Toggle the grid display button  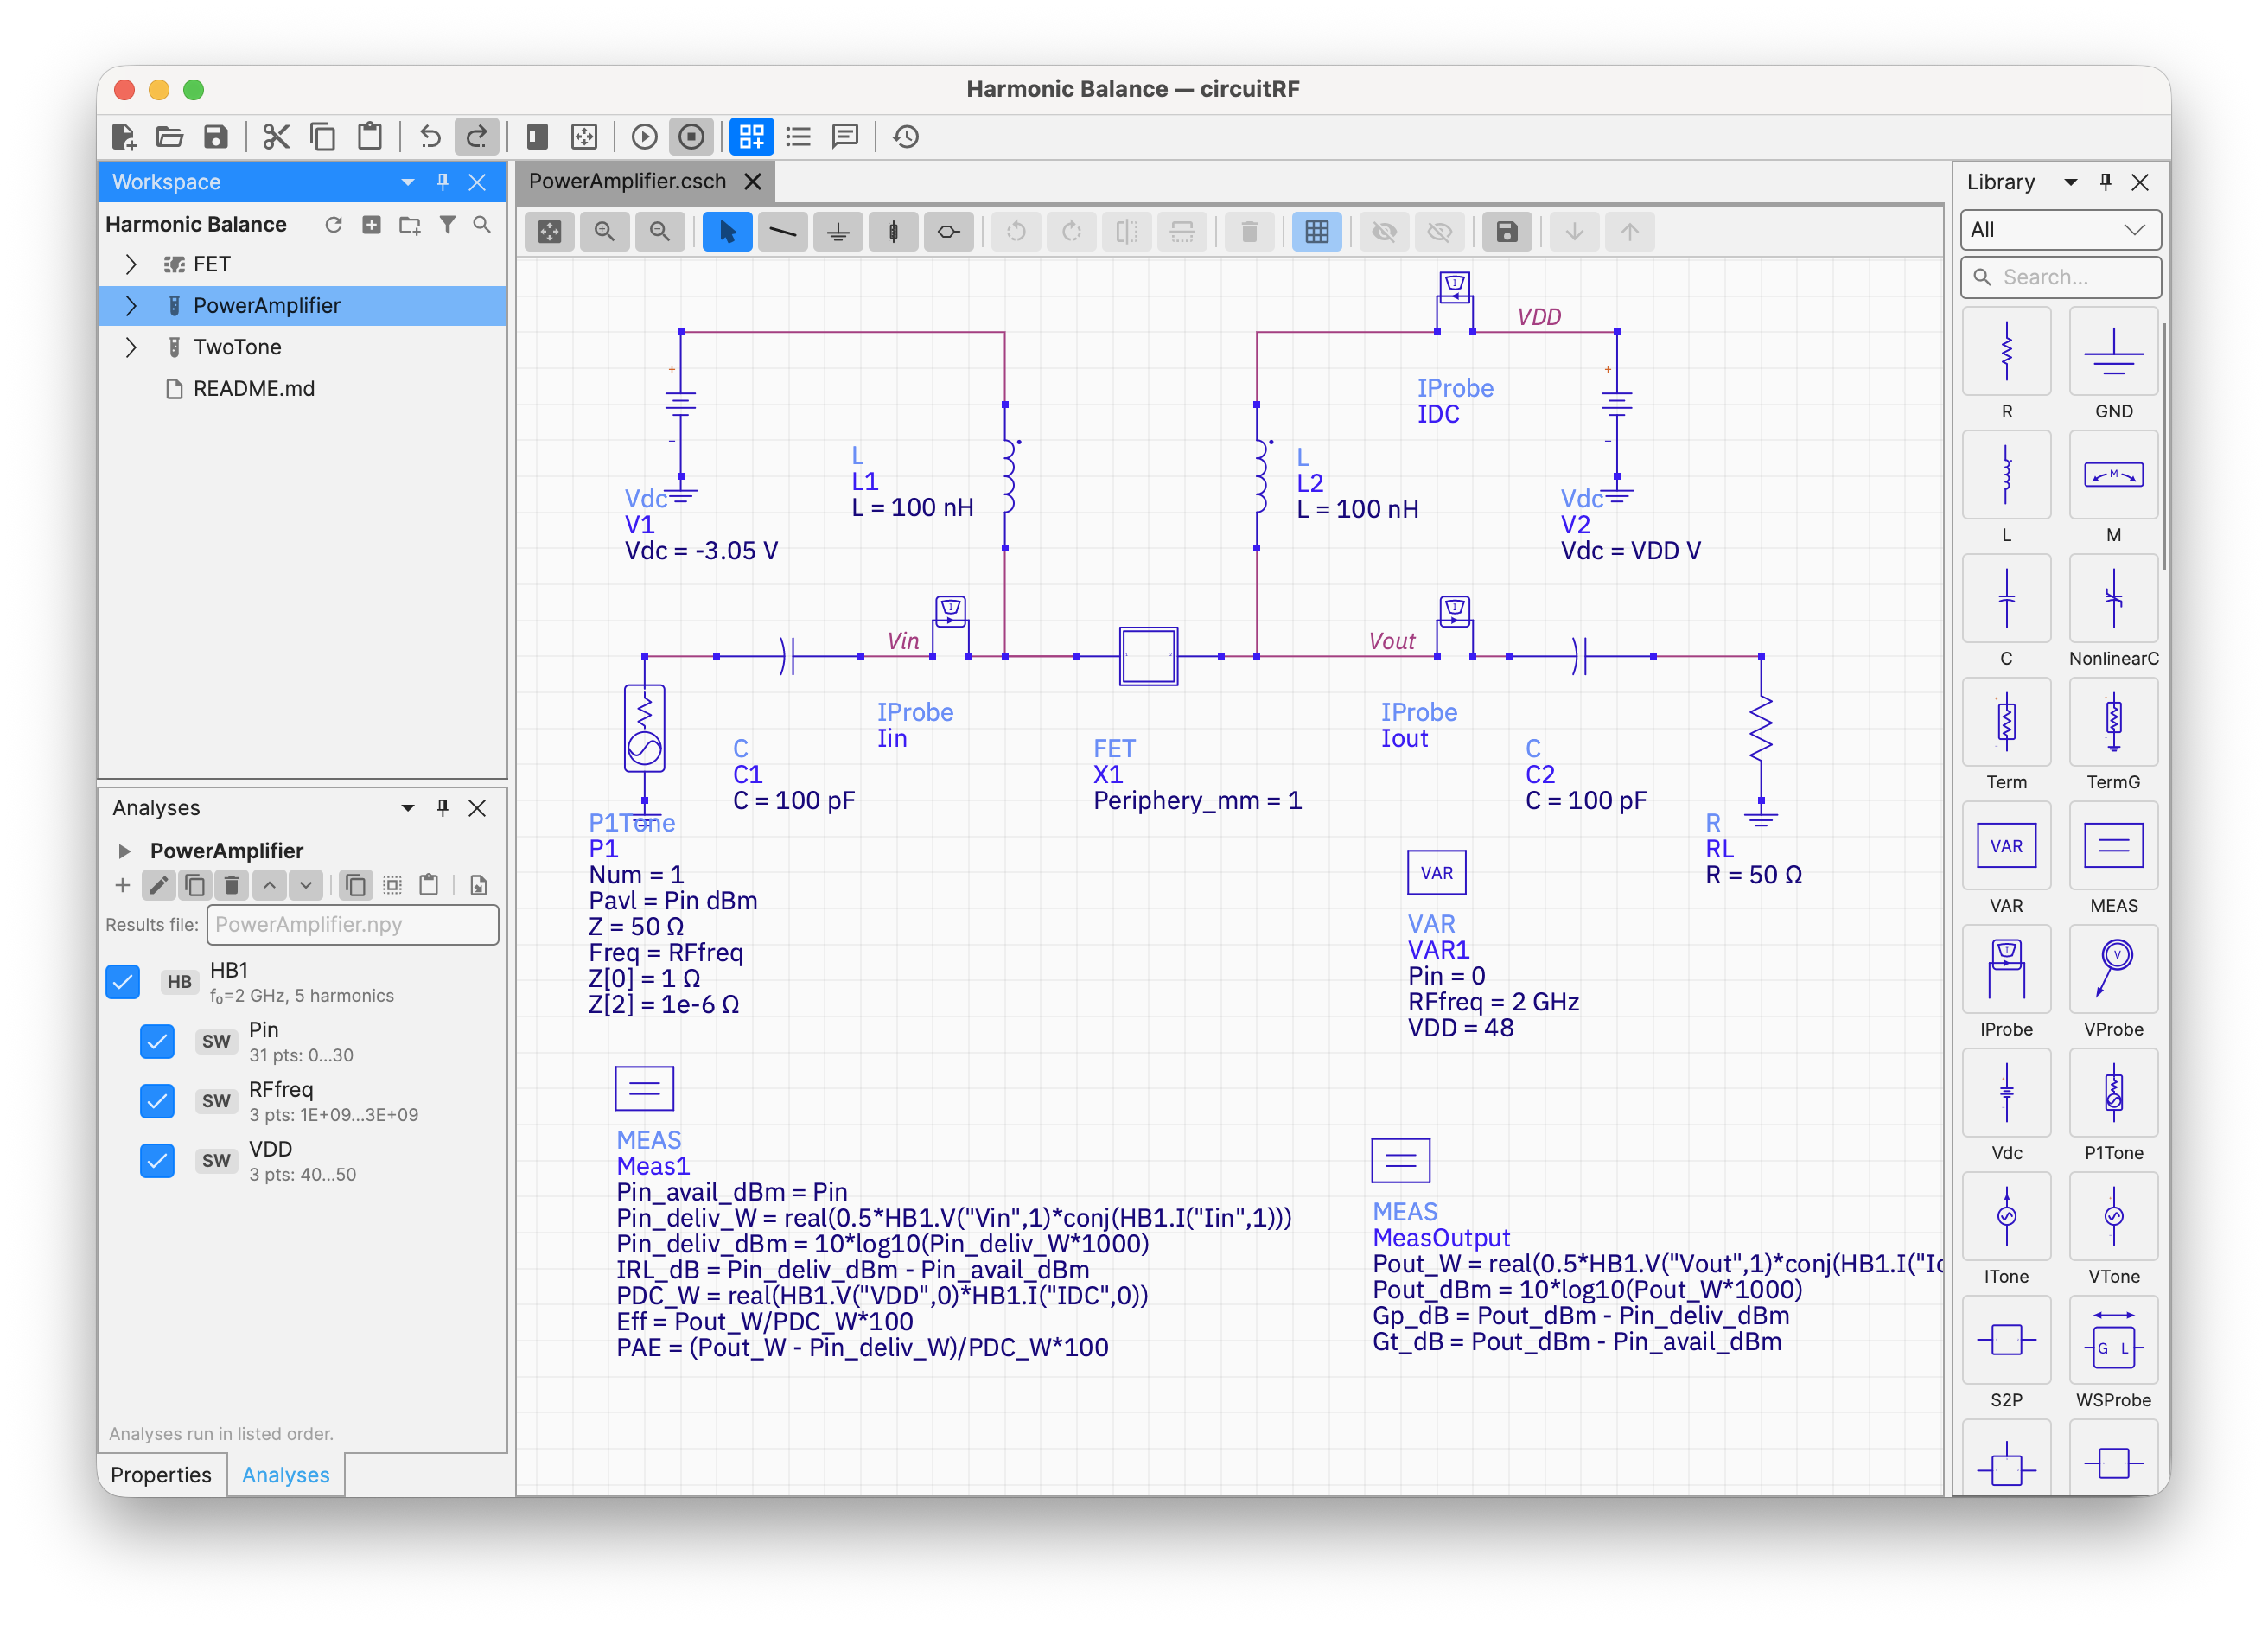point(1317,232)
